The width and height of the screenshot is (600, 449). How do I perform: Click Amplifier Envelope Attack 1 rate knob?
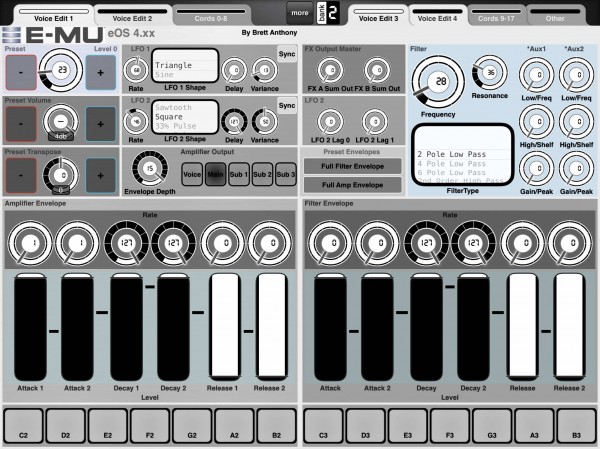click(30, 243)
